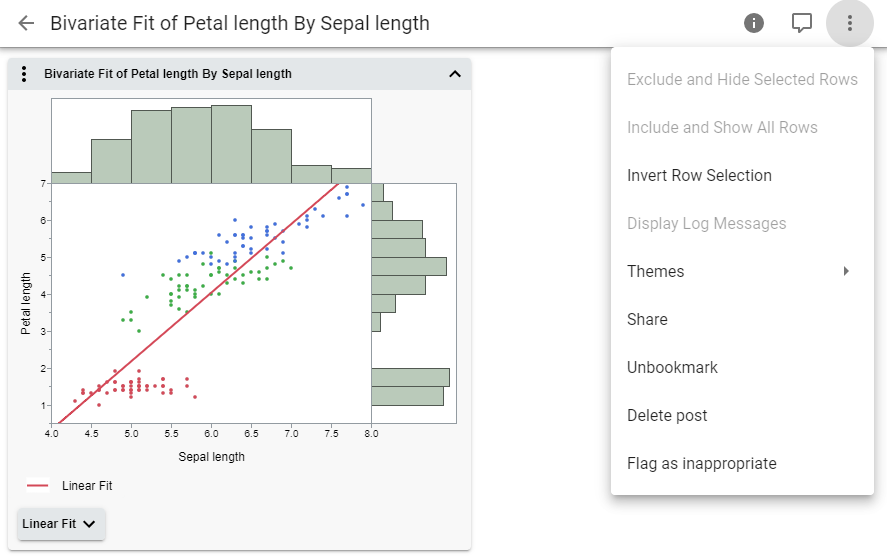Click the back arrow icon
This screenshot has height=560, width=887.
pos(27,23)
